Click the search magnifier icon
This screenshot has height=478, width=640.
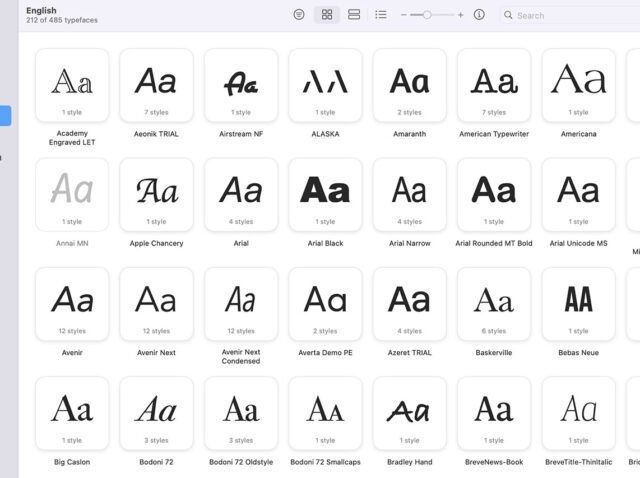point(509,15)
